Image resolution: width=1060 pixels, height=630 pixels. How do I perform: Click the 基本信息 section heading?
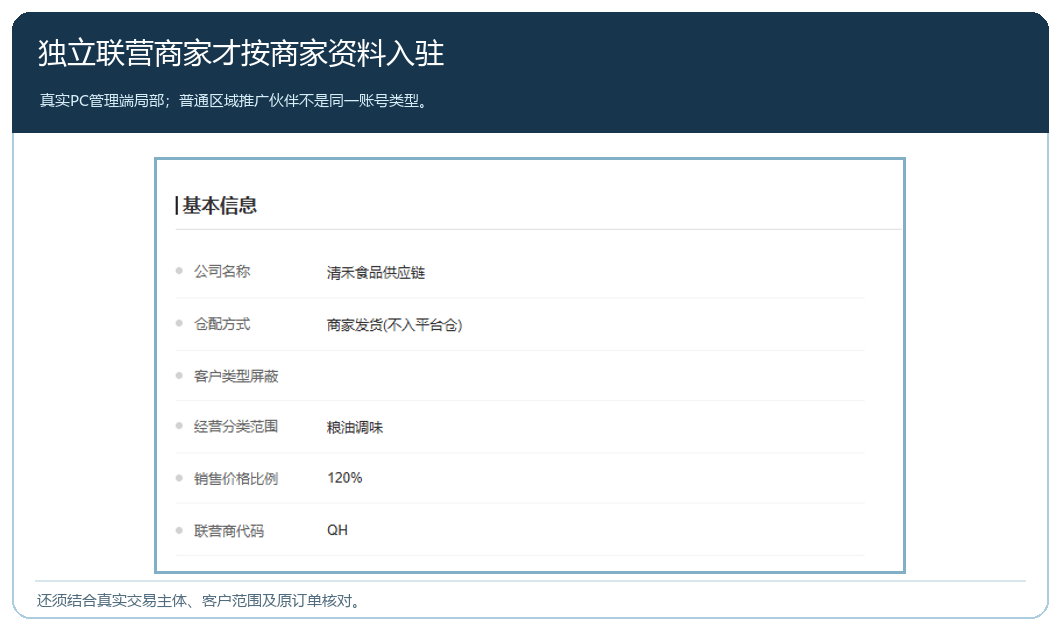coord(220,205)
